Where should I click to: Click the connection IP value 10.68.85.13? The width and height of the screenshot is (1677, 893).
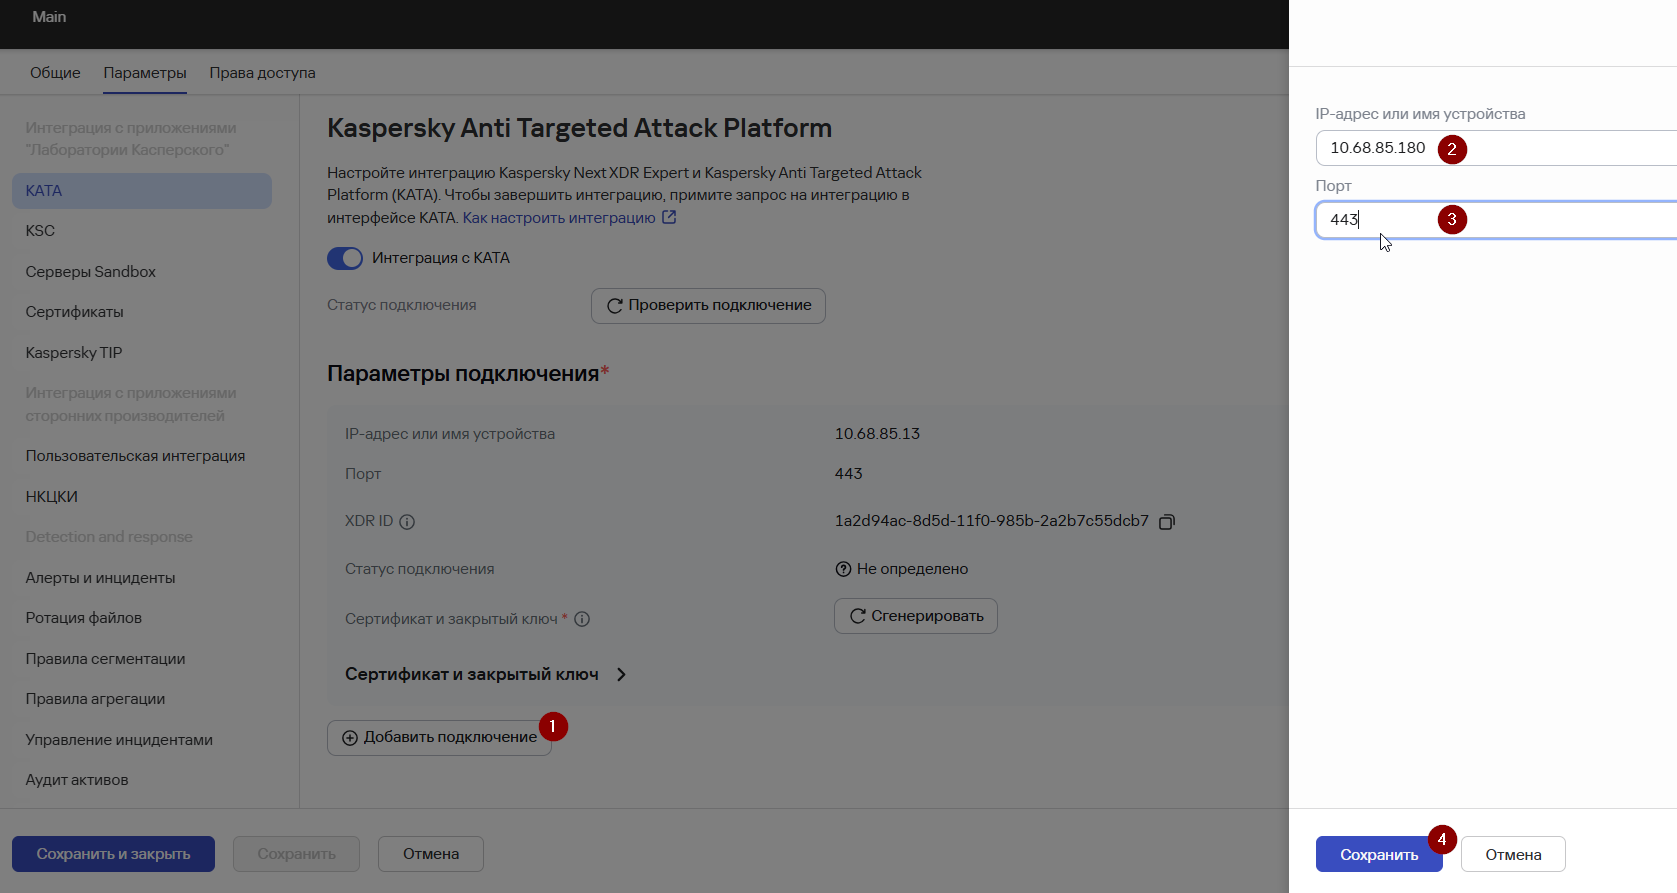tap(877, 434)
